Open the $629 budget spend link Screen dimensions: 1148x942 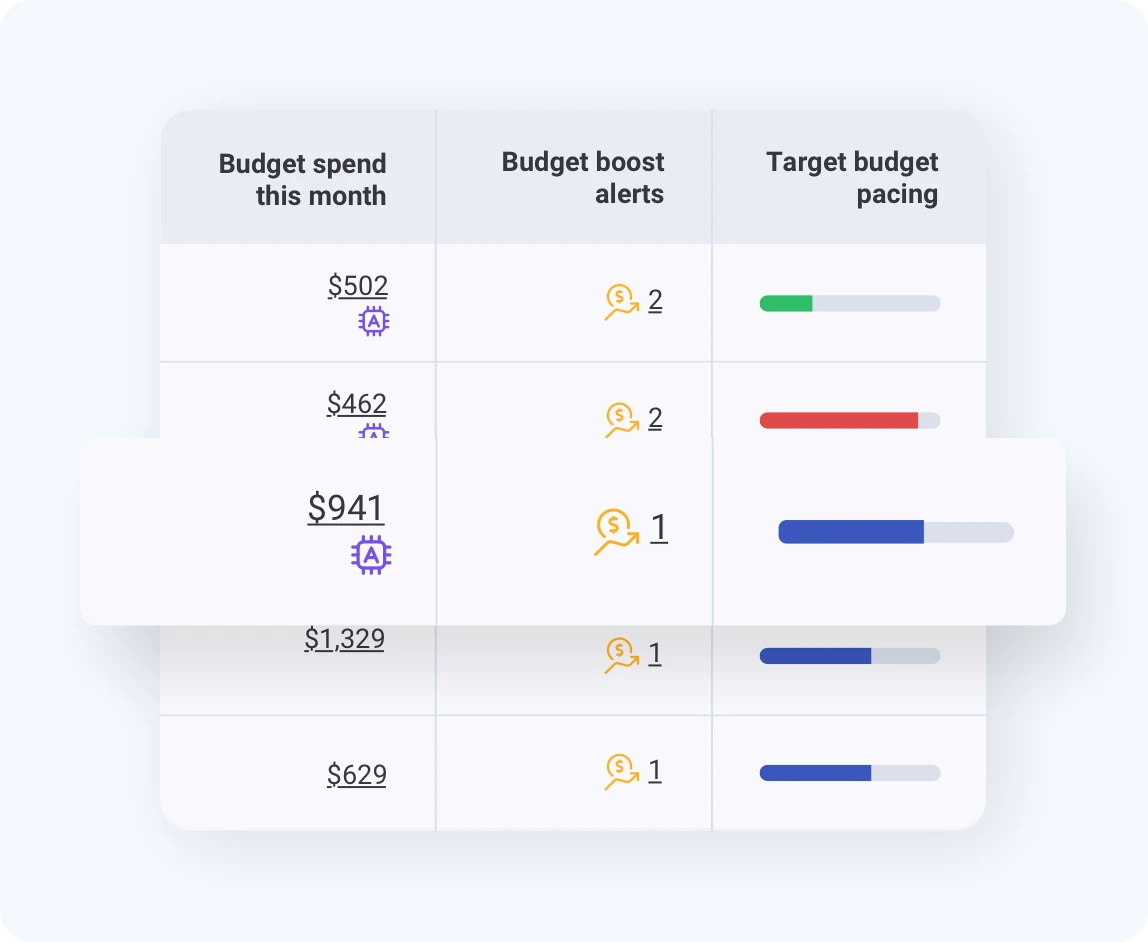click(357, 774)
